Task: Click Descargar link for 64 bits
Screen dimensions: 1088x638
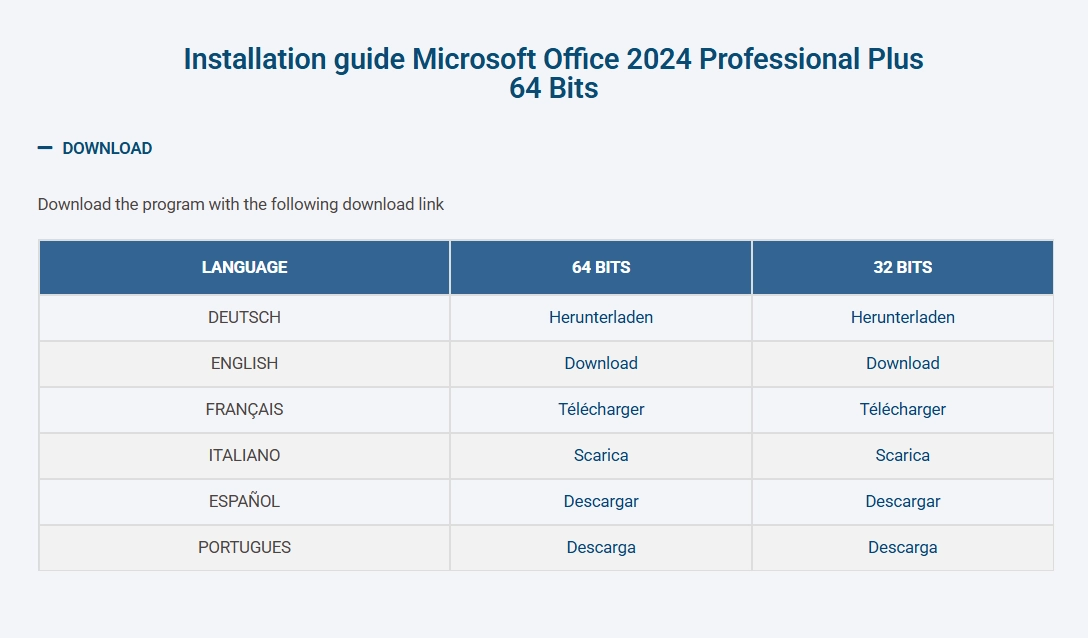Action: coord(601,501)
